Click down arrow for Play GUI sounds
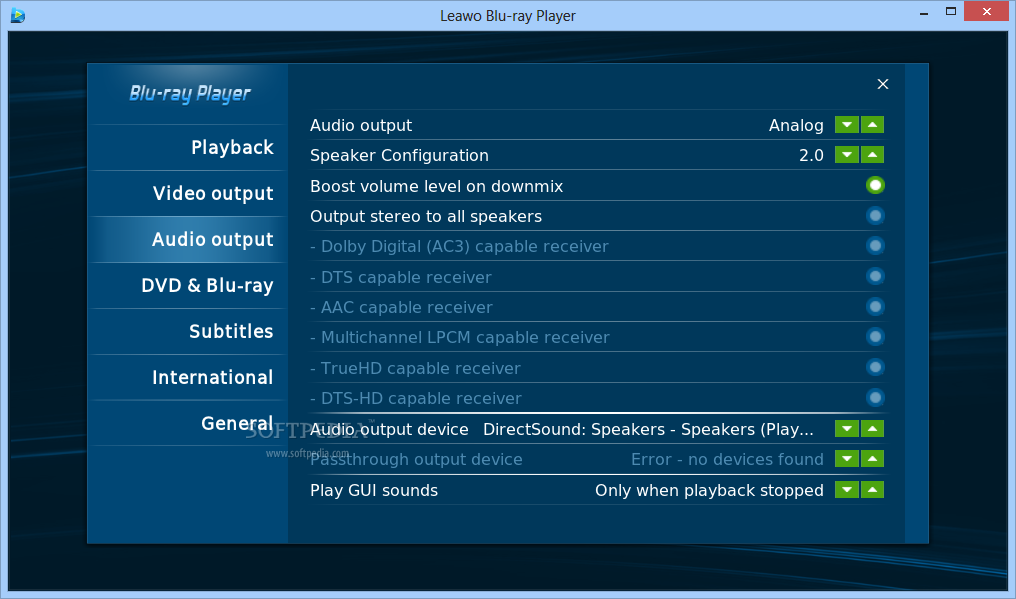The width and height of the screenshot is (1016, 599). (846, 489)
